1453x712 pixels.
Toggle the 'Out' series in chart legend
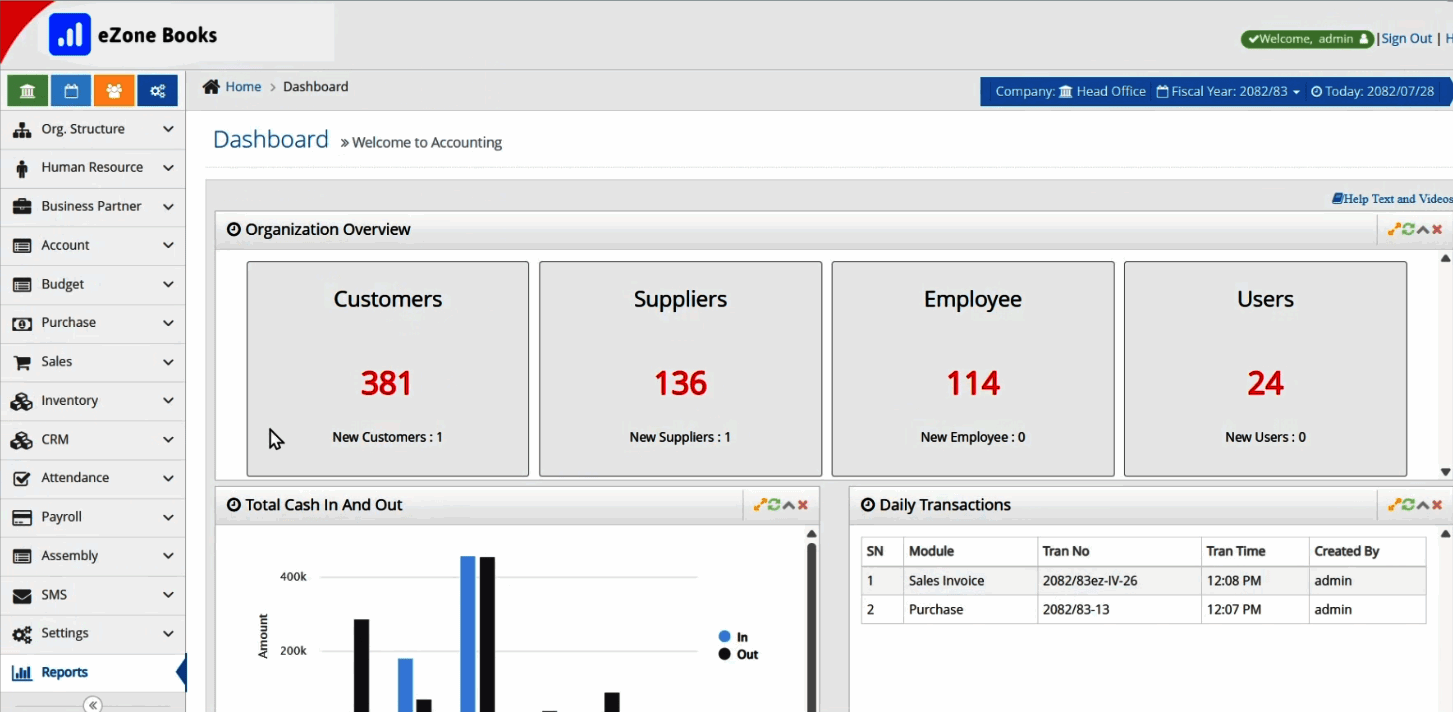coord(738,654)
